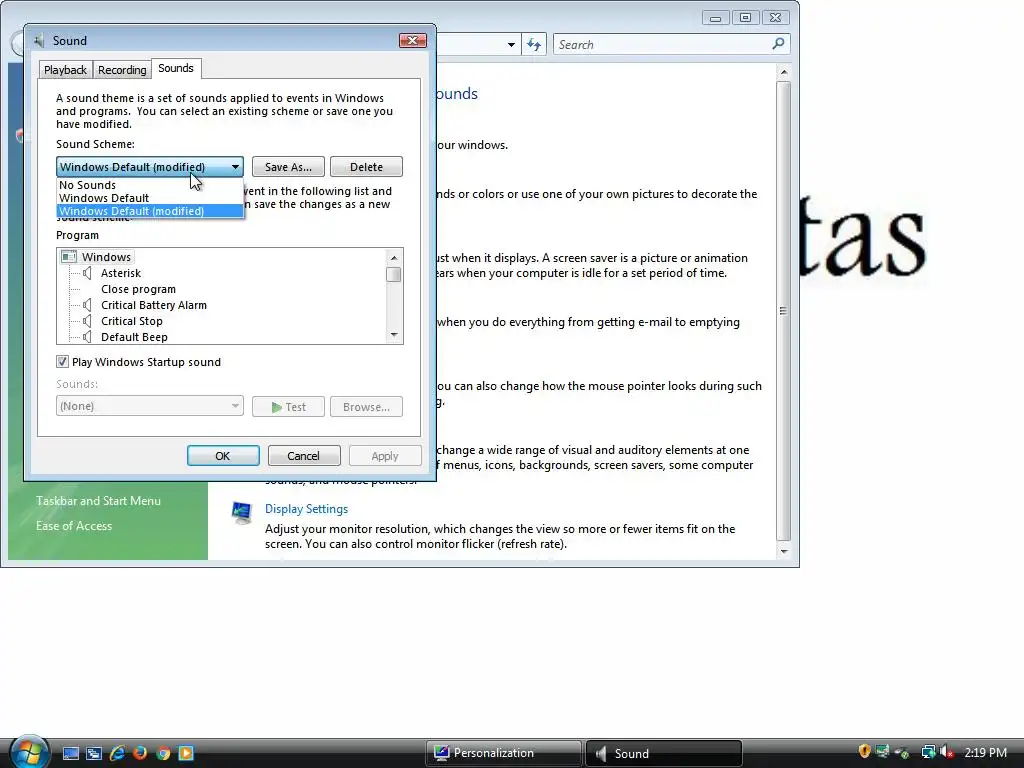The height and width of the screenshot is (768, 1024).
Task: Click Personalization window scroll down arrow
Action: click(784, 552)
